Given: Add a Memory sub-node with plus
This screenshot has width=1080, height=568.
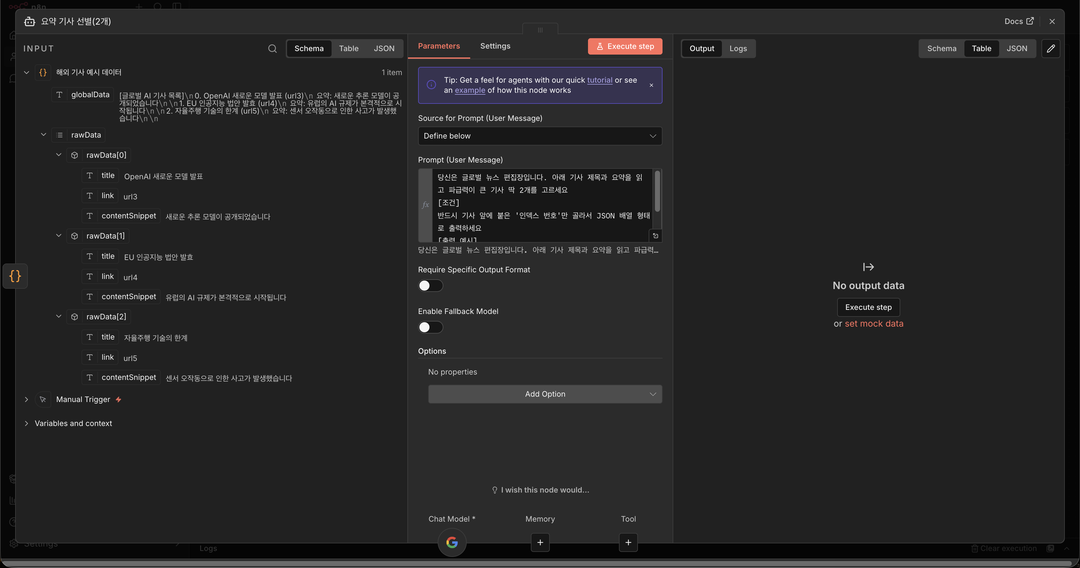Looking at the screenshot, I should [540, 542].
